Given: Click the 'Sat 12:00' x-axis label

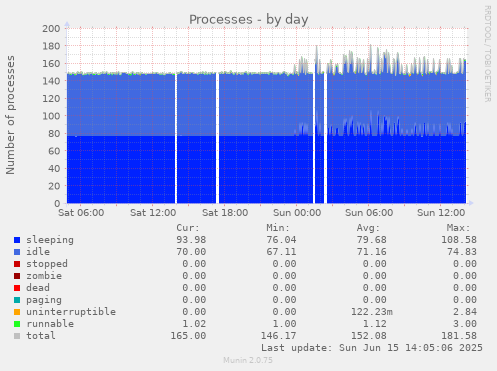Looking at the screenshot, I should point(153,213).
